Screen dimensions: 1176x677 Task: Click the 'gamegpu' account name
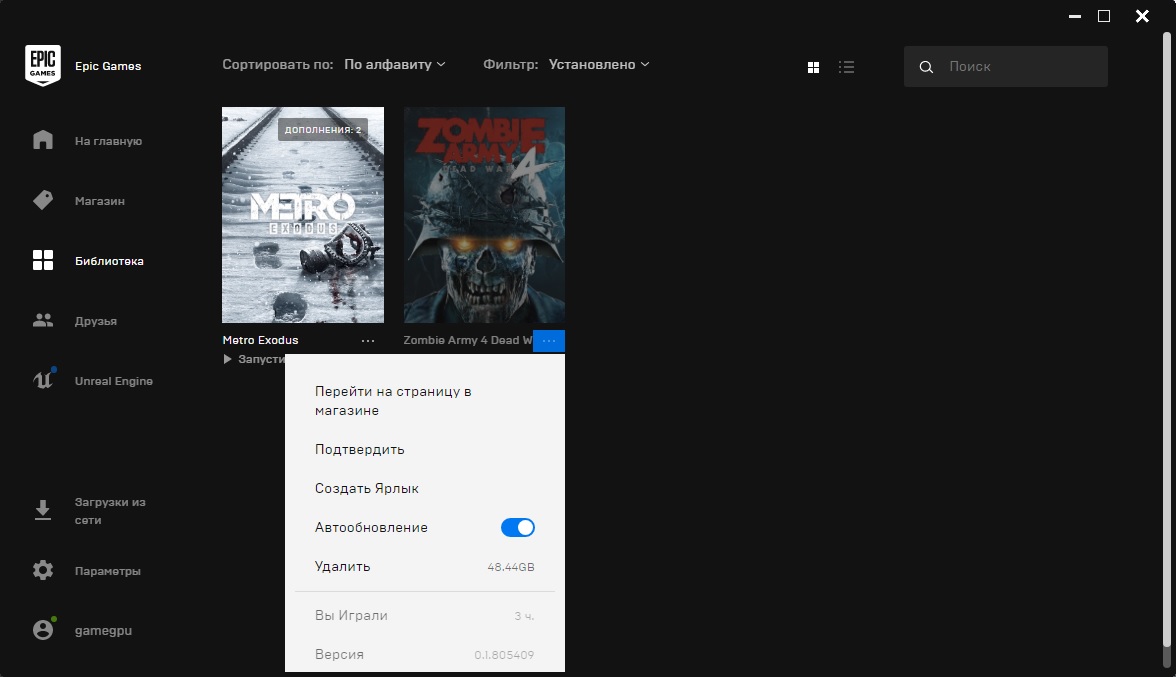[104, 631]
